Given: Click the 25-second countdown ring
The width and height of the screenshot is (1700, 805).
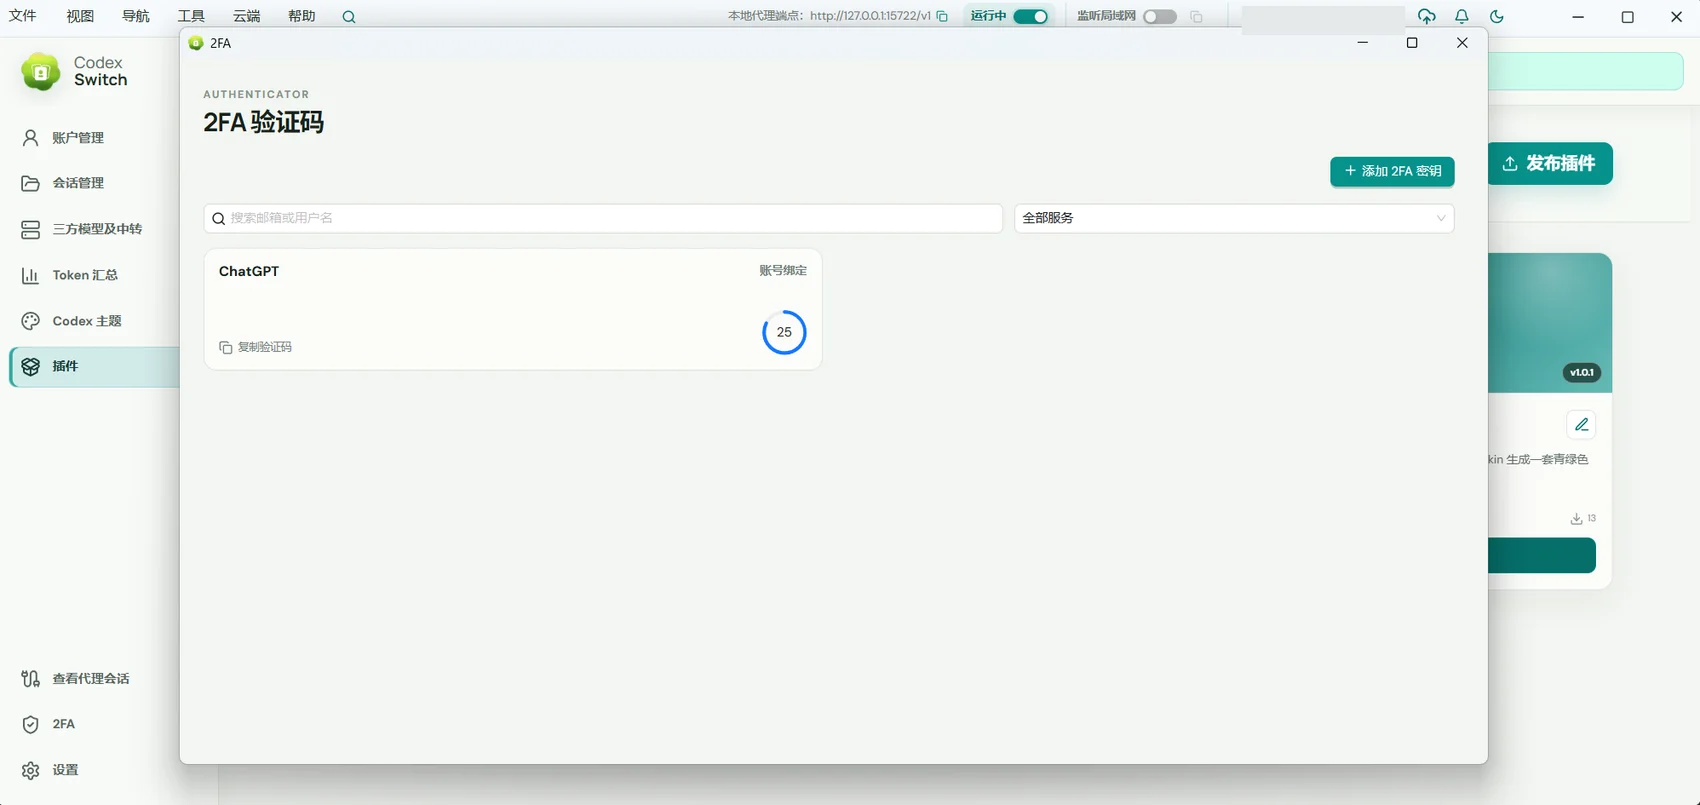Looking at the screenshot, I should pyautogui.click(x=784, y=332).
